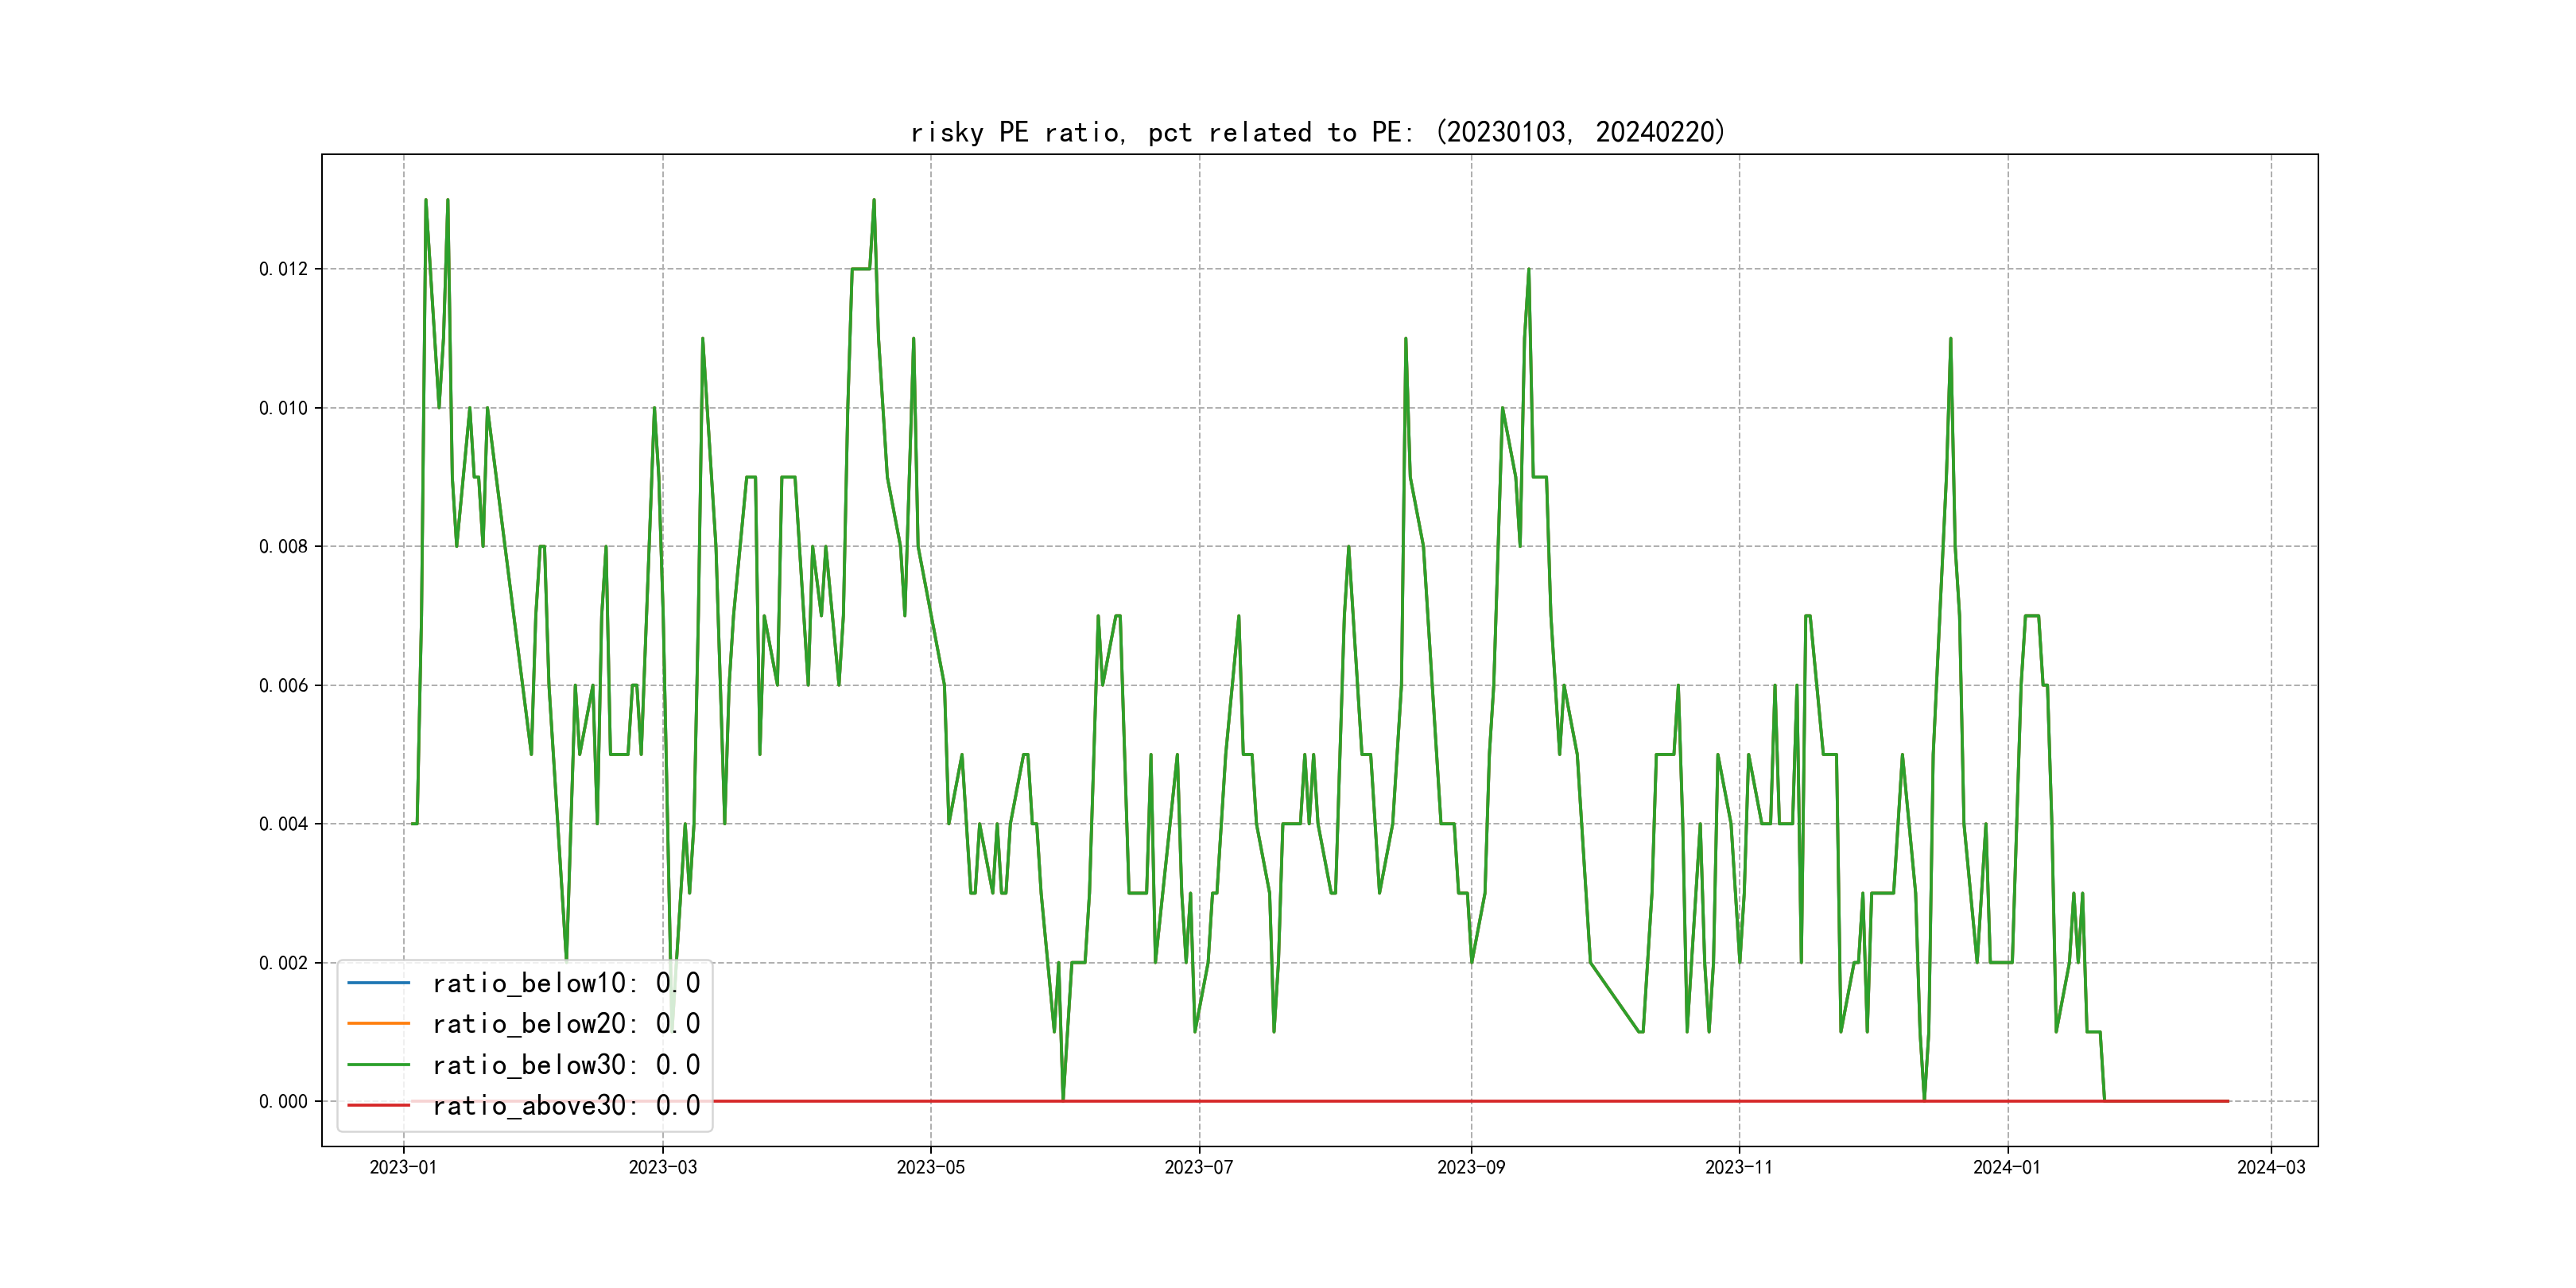Click the 2023-05 x-axis tick label

point(930,1167)
